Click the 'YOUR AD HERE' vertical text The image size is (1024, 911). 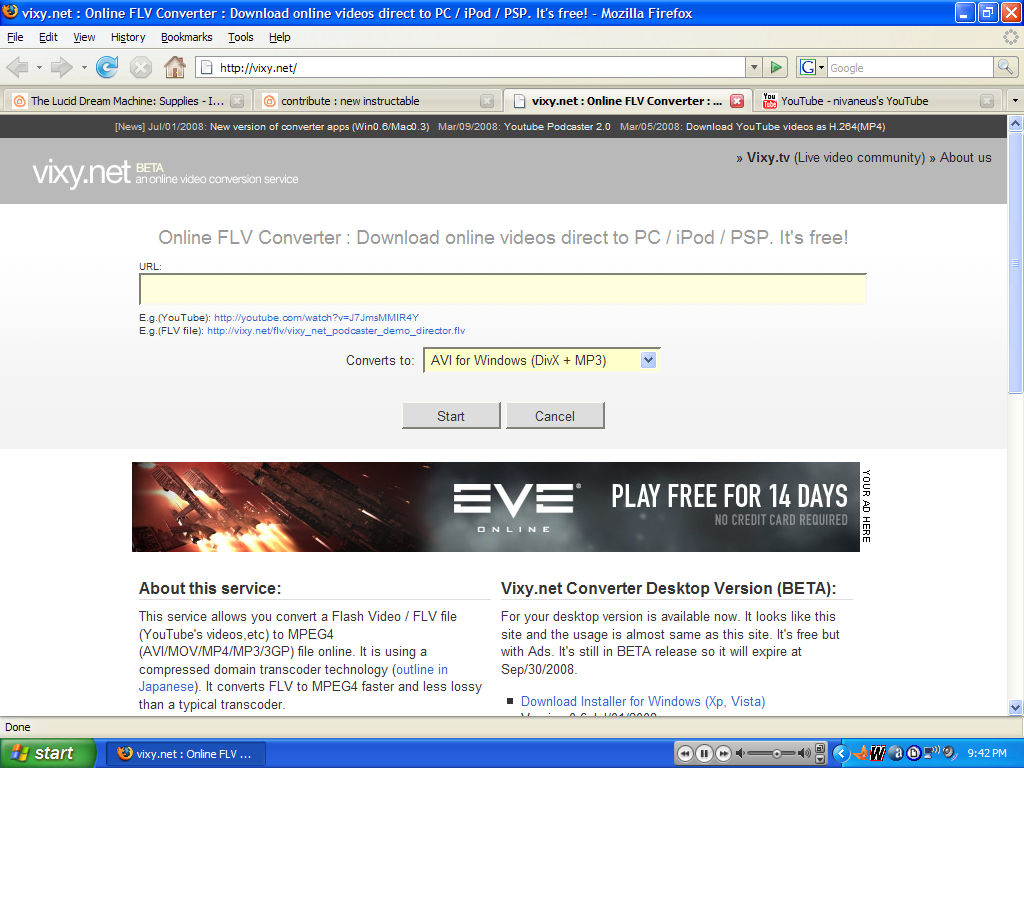(866, 506)
